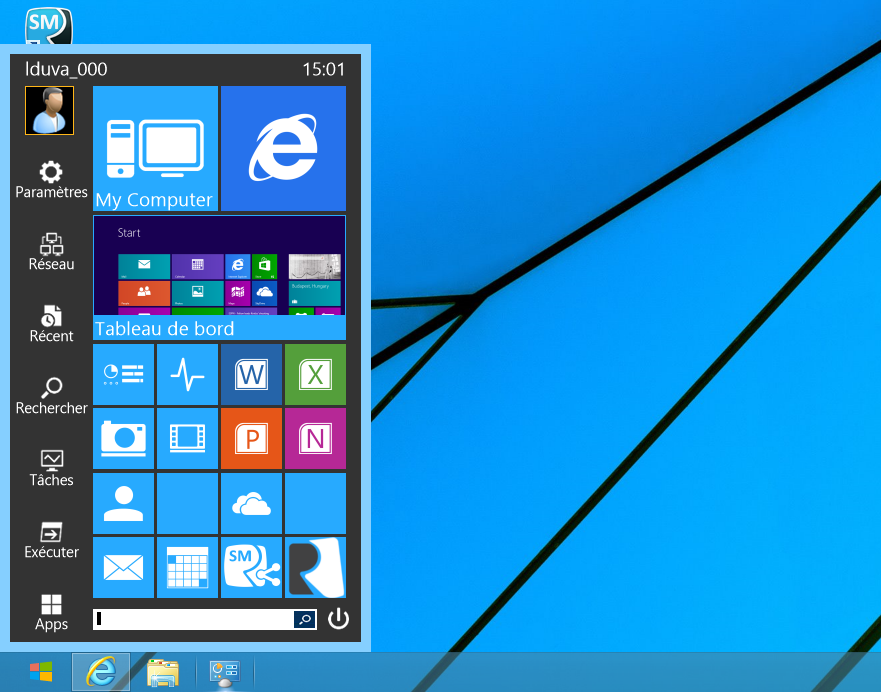Image resolution: width=881 pixels, height=692 pixels.
Task: Open Apps from the sidebar
Action: [x=51, y=610]
